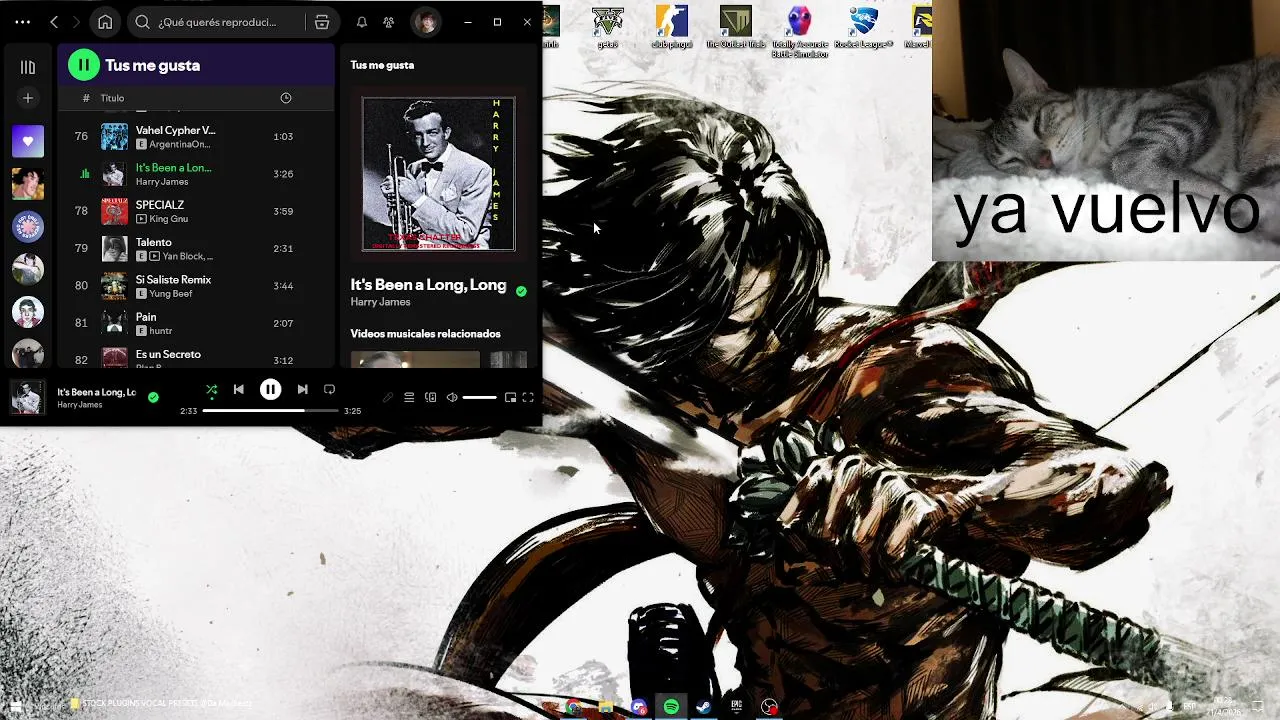
Task: Open Spotify's three-dot main menu
Action: tap(22, 22)
